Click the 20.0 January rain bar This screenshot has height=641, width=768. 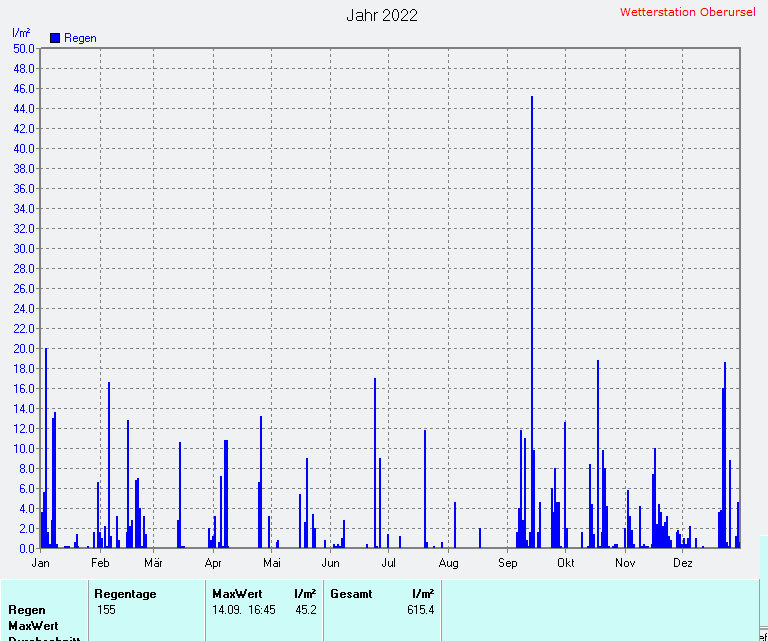pyautogui.click(x=46, y=448)
